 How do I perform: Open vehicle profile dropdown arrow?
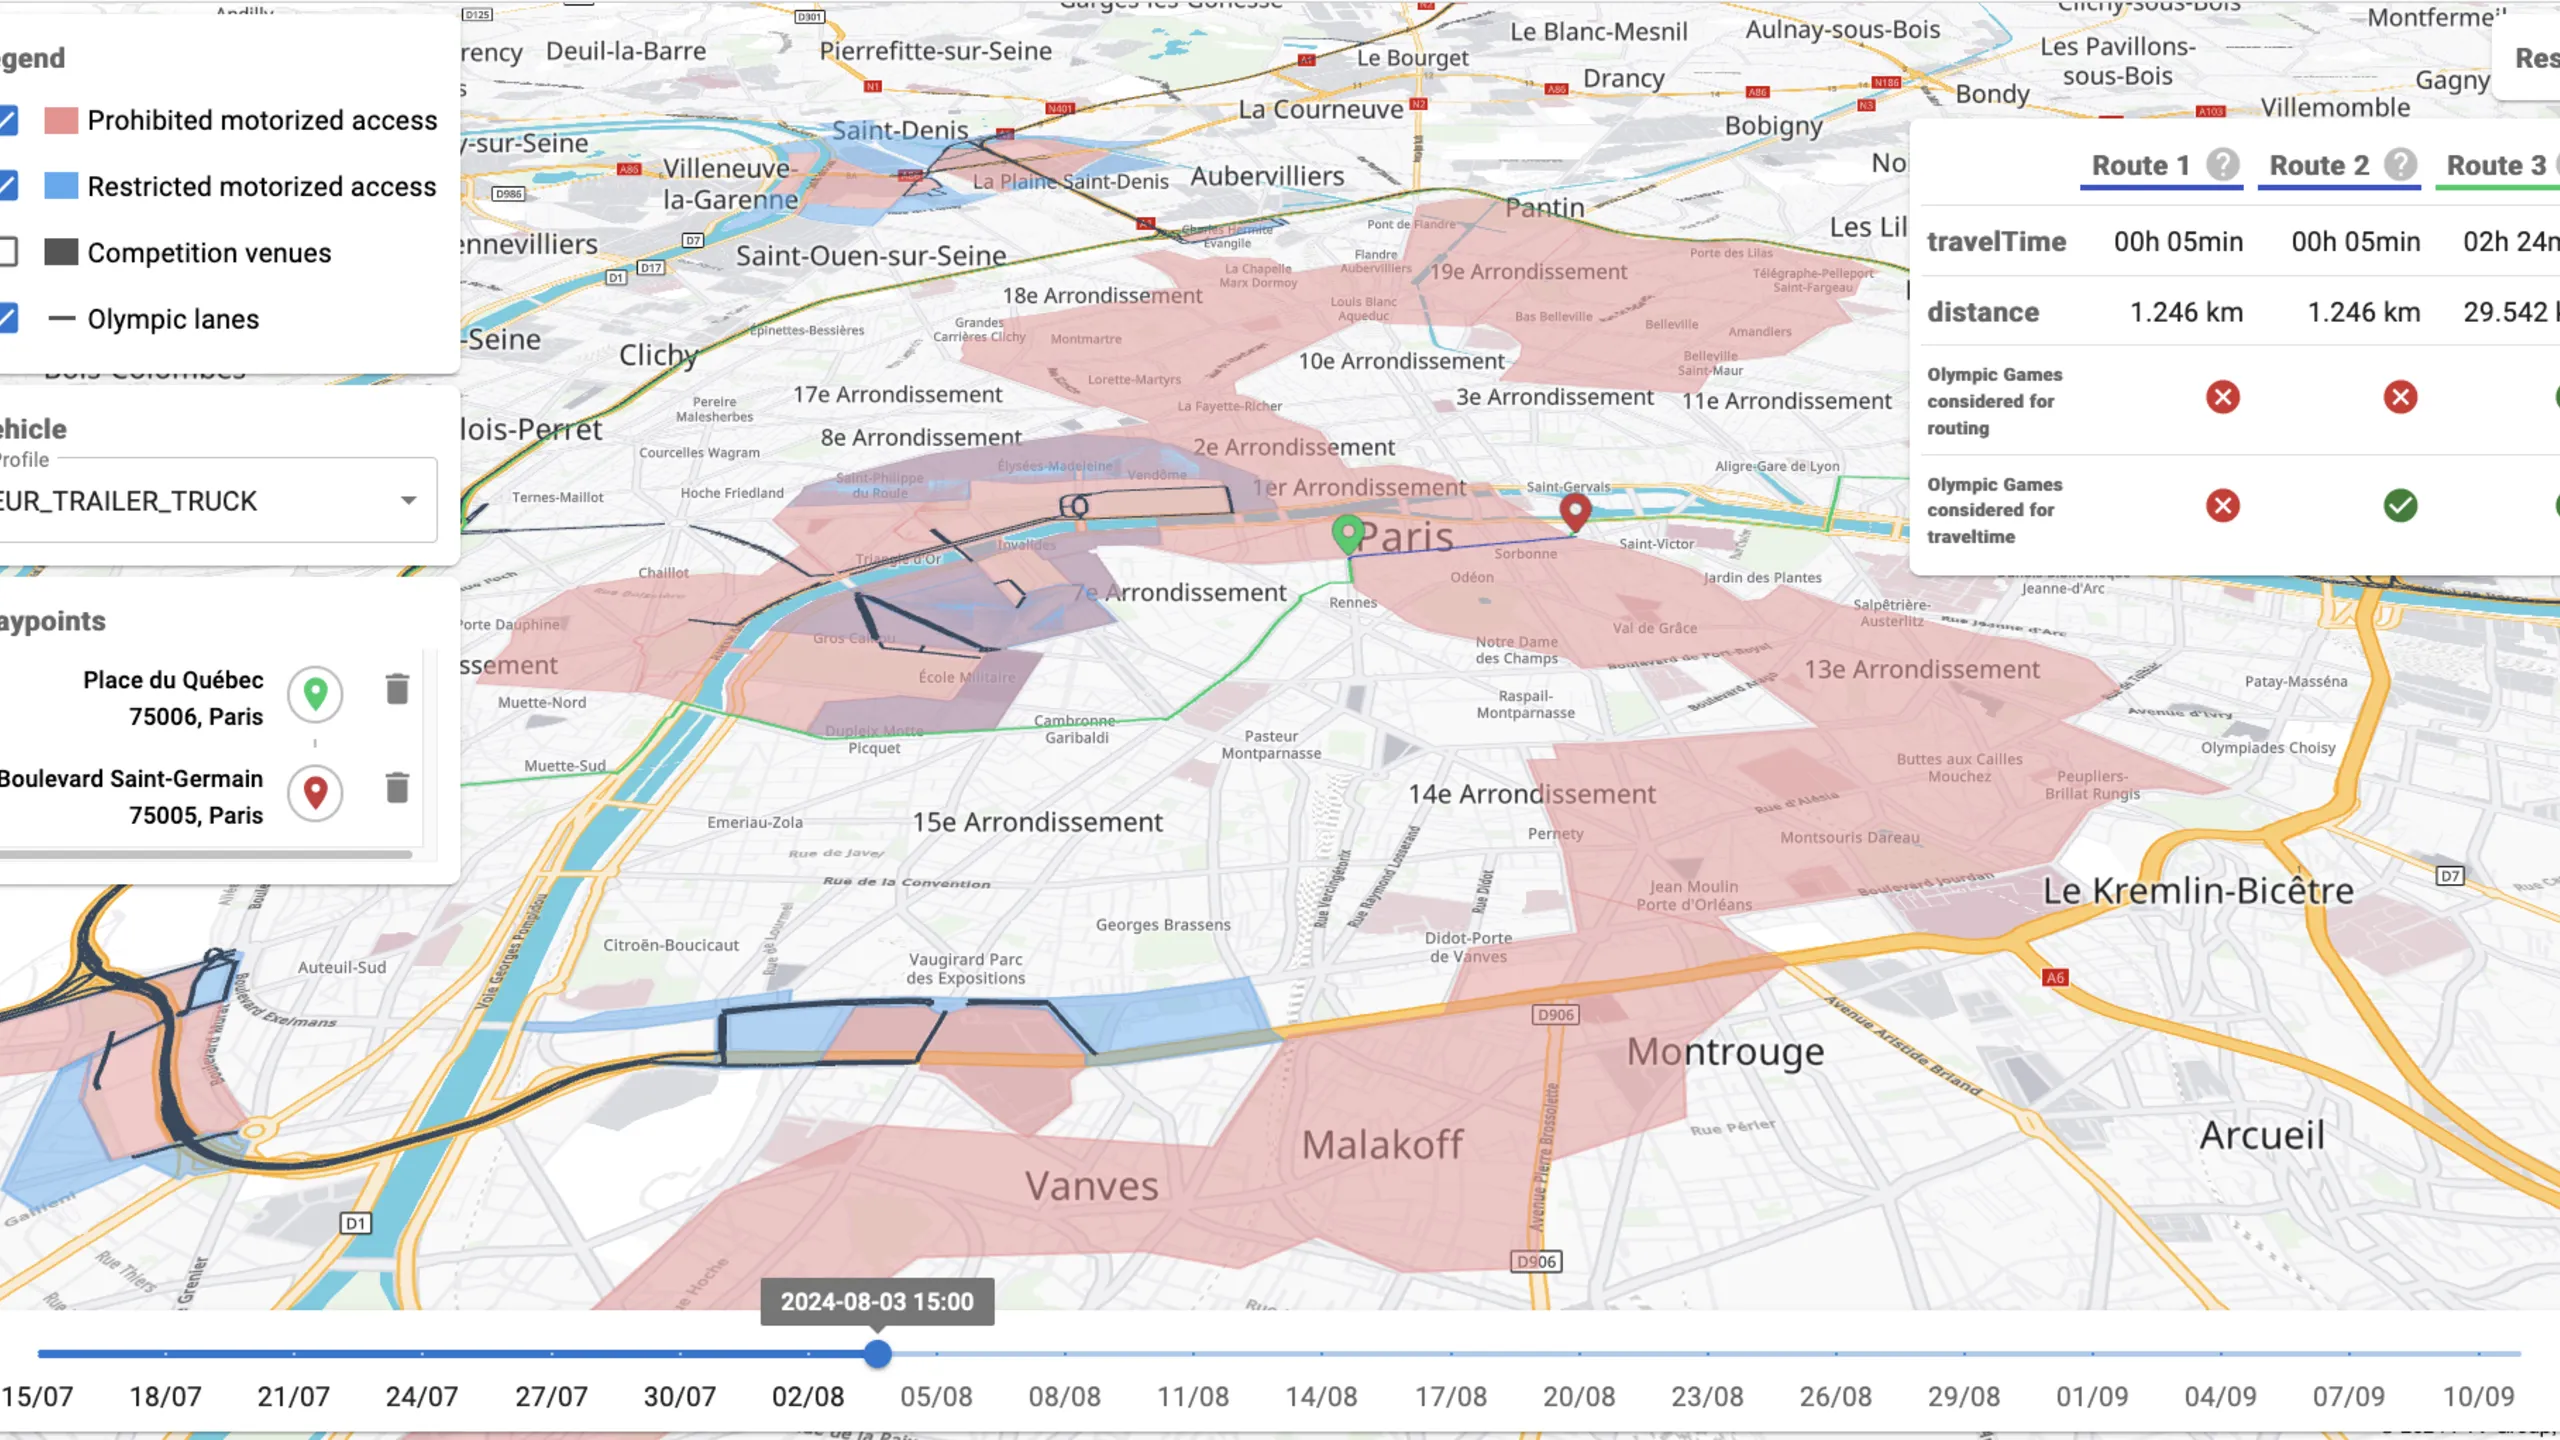(x=408, y=500)
